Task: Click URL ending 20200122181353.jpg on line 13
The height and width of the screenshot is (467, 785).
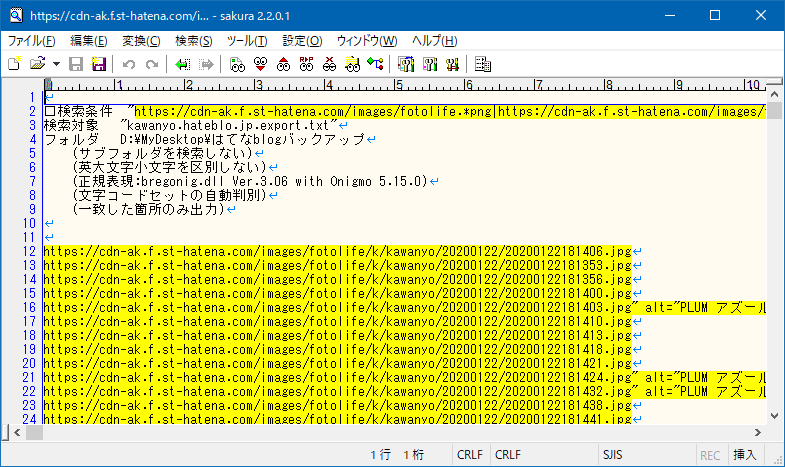Action: 337,266
